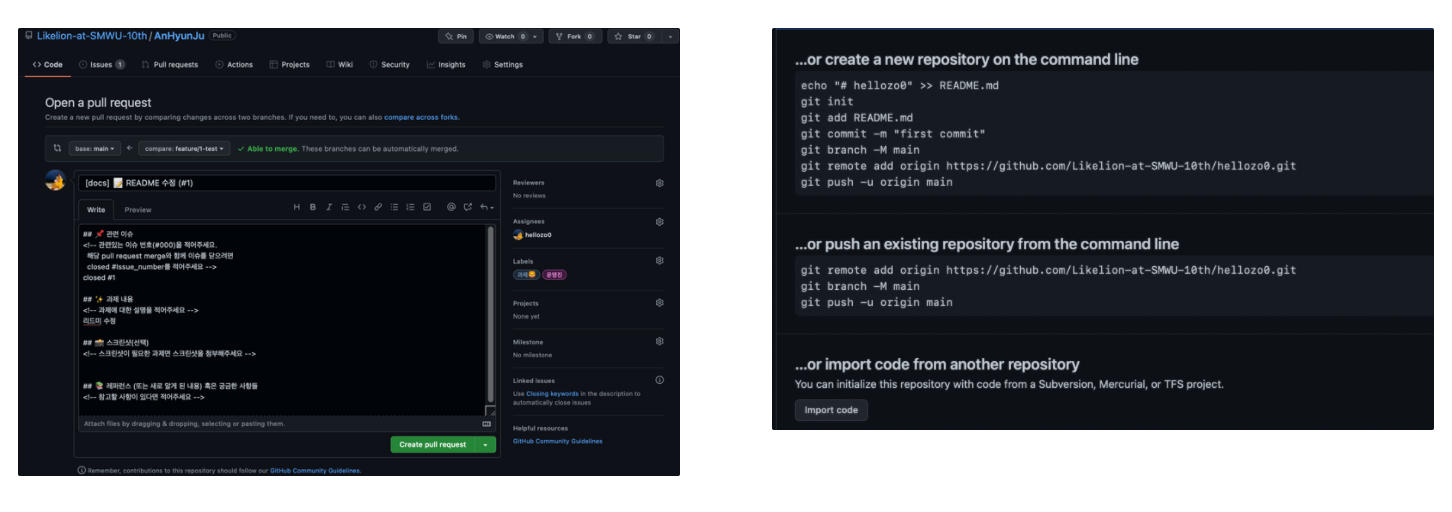Screen dimensions: 1452x512
Task: Click the blue '과제' label badge
Action: pos(525,274)
